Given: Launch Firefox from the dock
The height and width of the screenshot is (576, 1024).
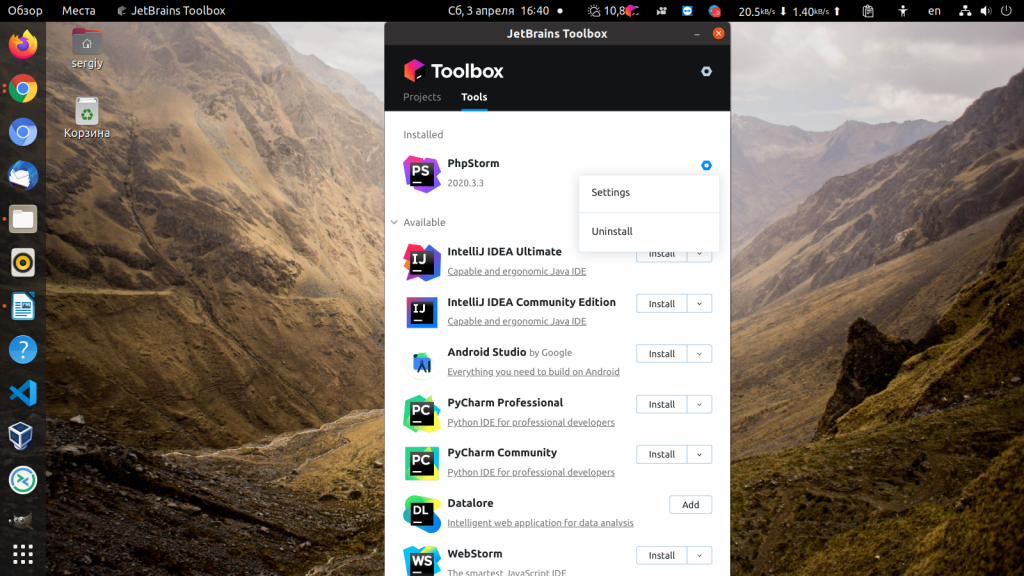Looking at the screenshot, I should [x=23, y=44].
